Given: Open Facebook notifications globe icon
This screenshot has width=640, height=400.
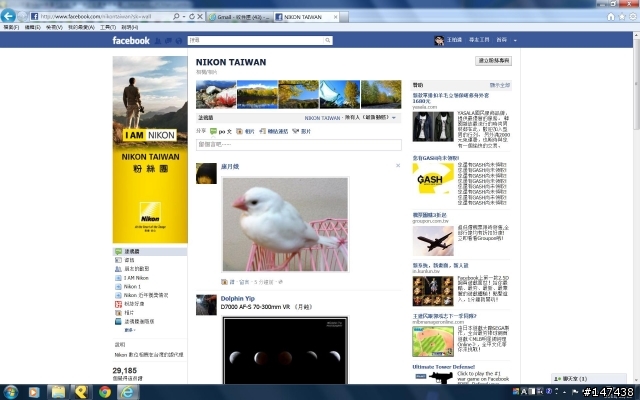Looking at the screenshot, I should tap(178, 40).
